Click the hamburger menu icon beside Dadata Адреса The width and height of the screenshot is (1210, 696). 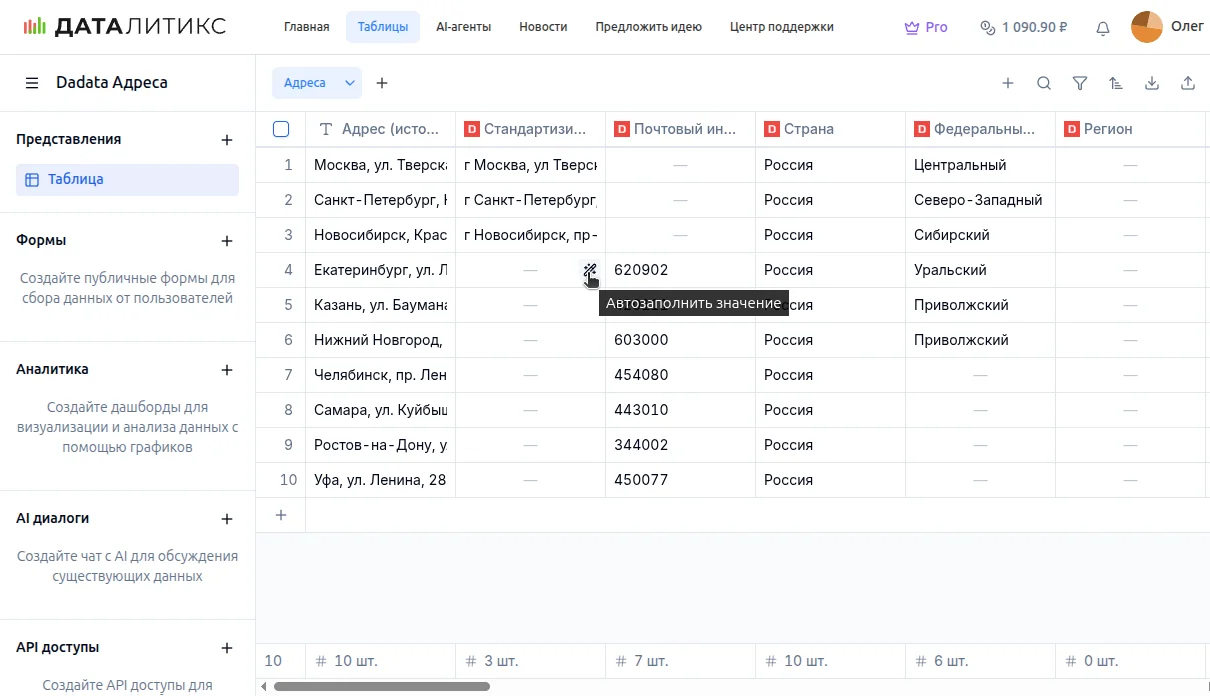32,83
